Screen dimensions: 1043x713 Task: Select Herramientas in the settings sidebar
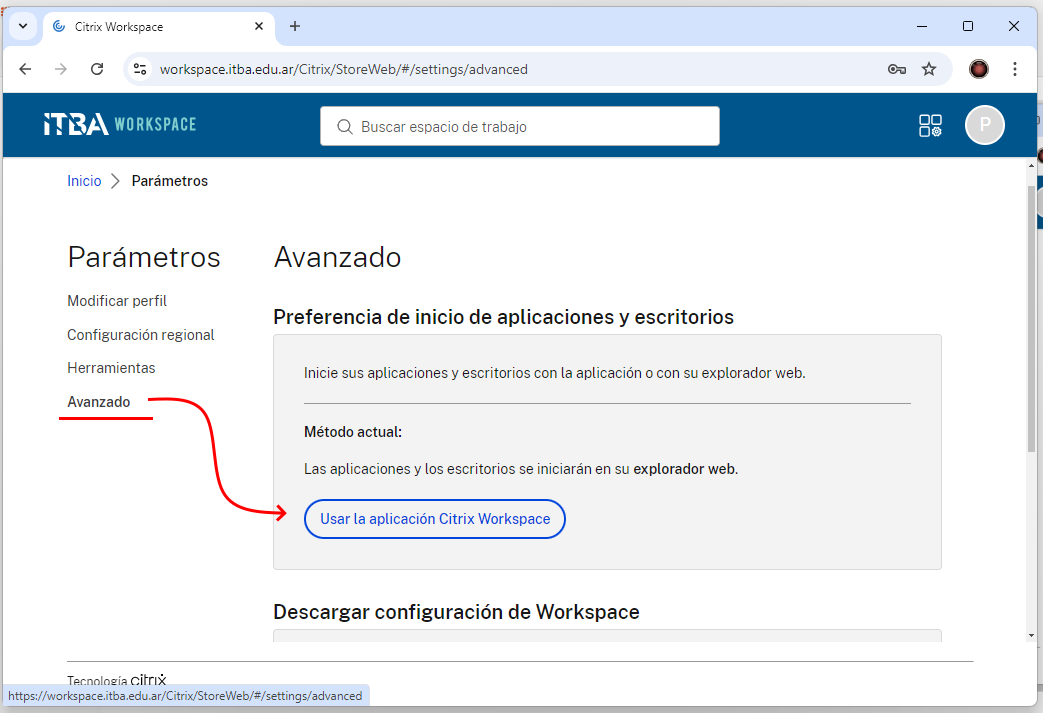point(111,368)
